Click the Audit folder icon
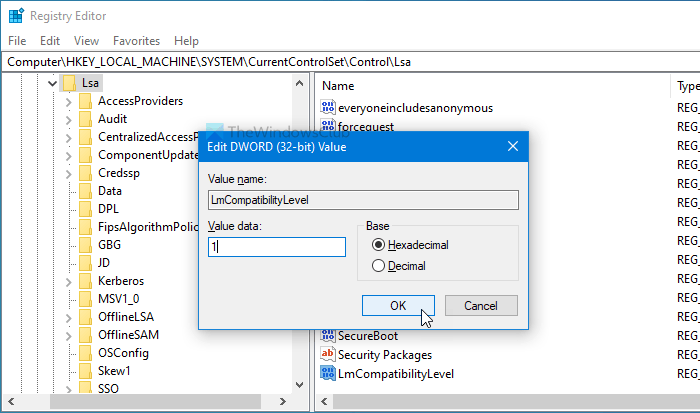 coord(85,119)
